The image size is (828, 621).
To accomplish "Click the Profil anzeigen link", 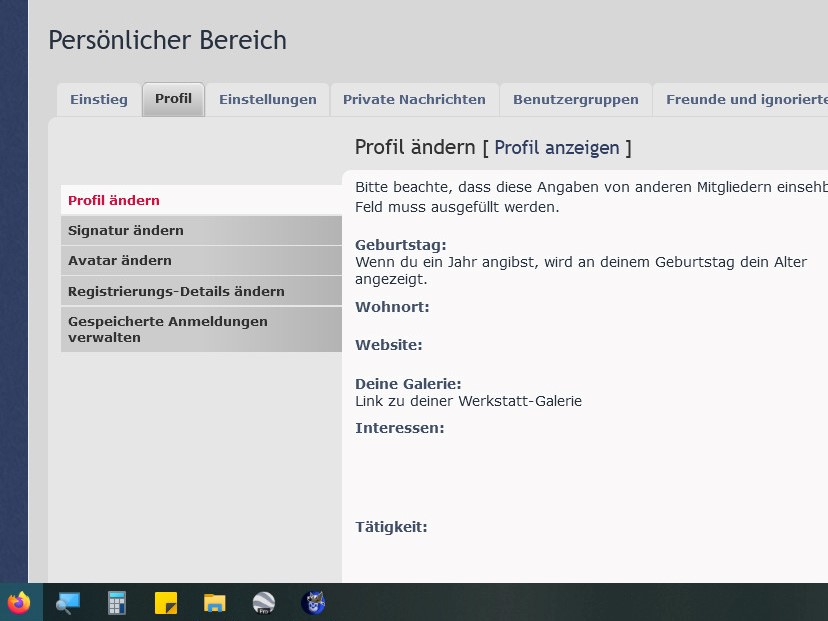I will (557, 148).
